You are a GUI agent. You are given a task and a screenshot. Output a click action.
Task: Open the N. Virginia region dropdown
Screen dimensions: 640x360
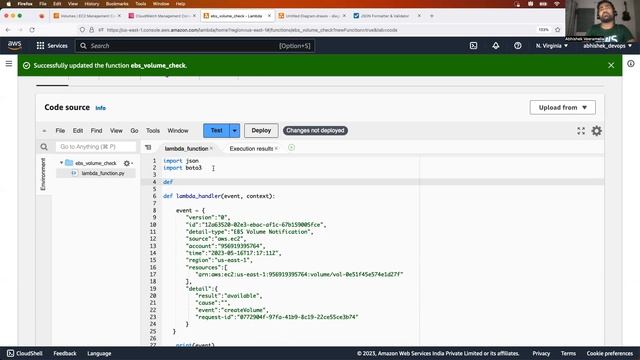pyautogui.click(x=551, y=46)
